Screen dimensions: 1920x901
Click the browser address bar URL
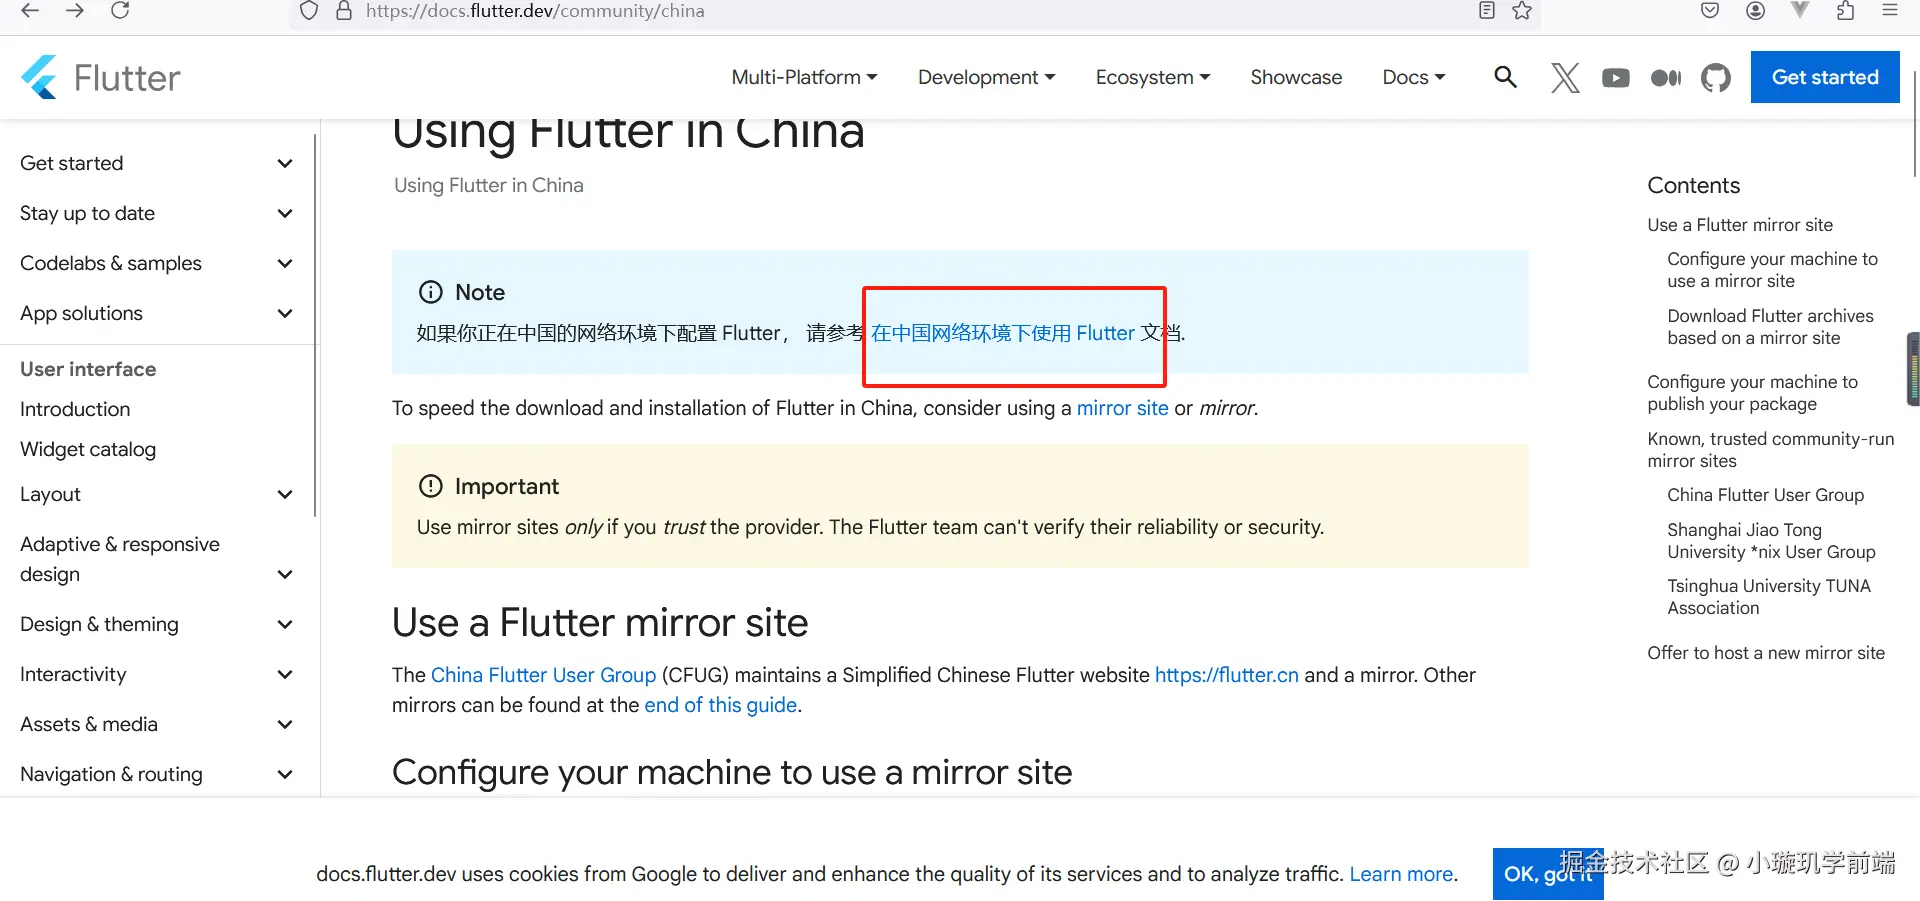pyautogui.click(x=535, y=11)
